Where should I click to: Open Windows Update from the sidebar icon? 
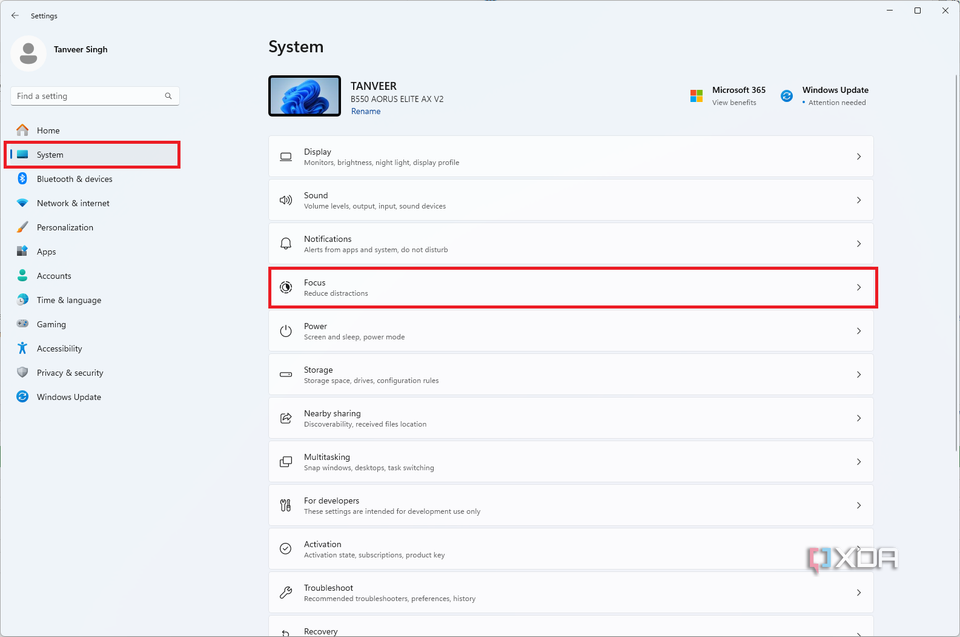point(22,397)
